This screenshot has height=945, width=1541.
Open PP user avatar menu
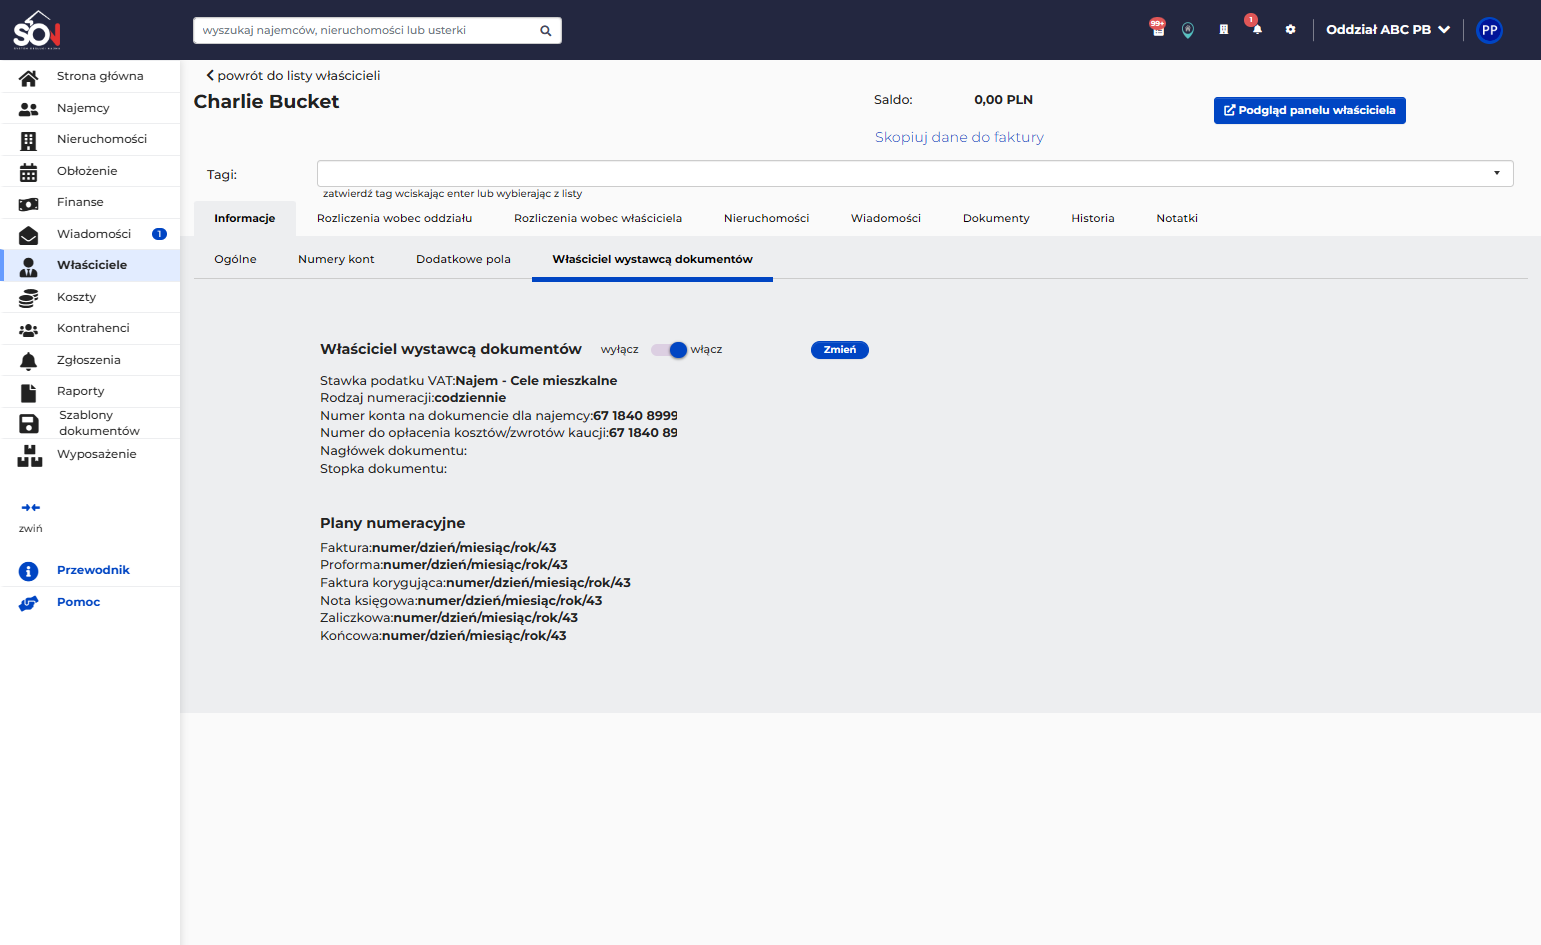click(1490, 30)
